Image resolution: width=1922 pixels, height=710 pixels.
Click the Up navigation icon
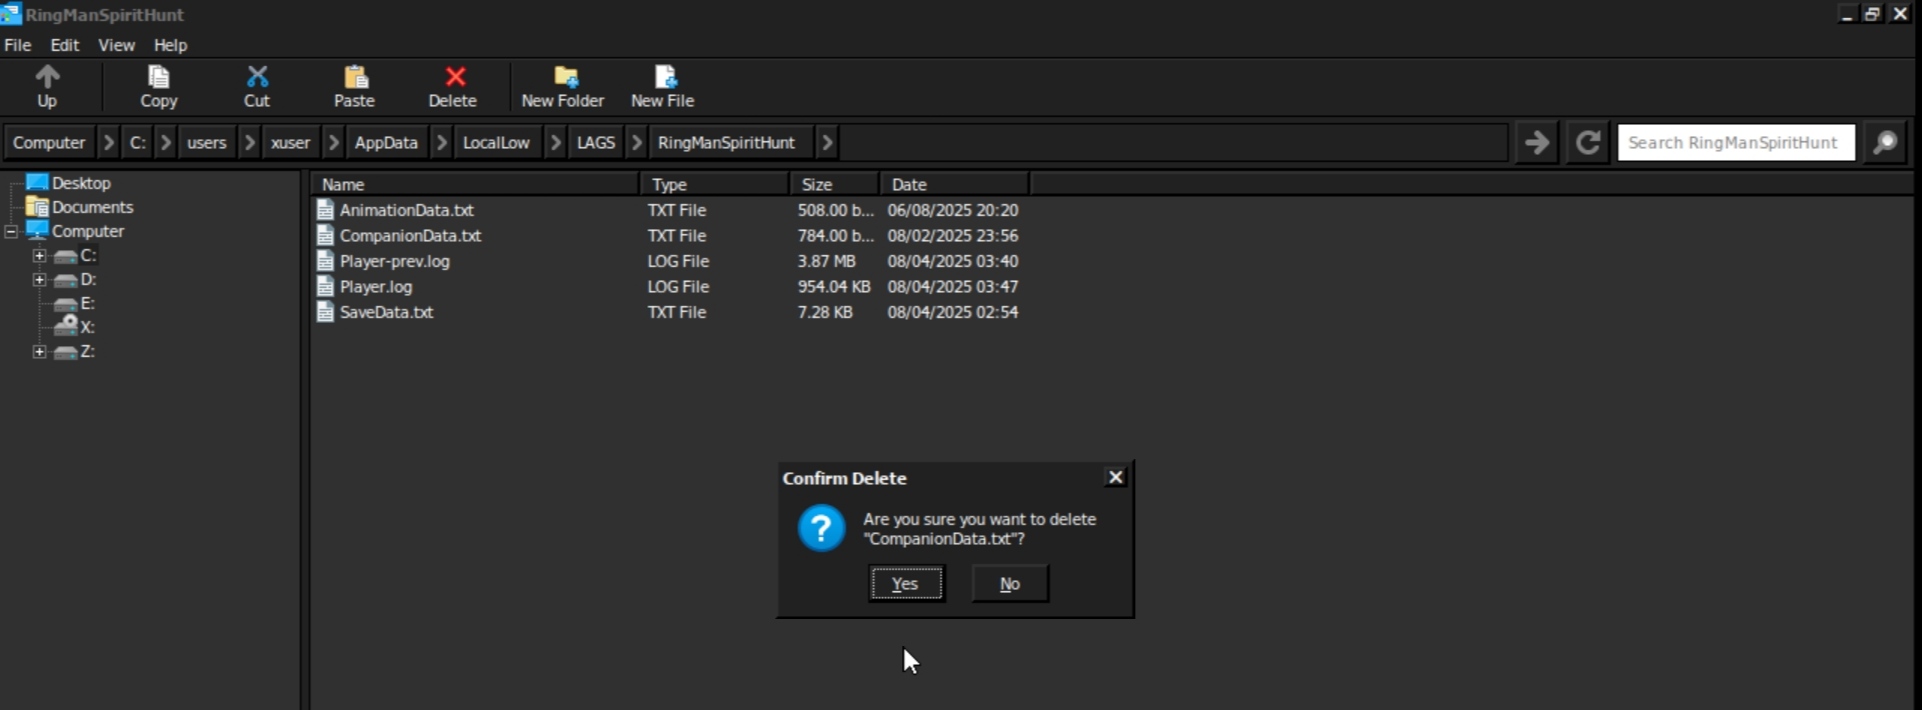coord(47,78)
